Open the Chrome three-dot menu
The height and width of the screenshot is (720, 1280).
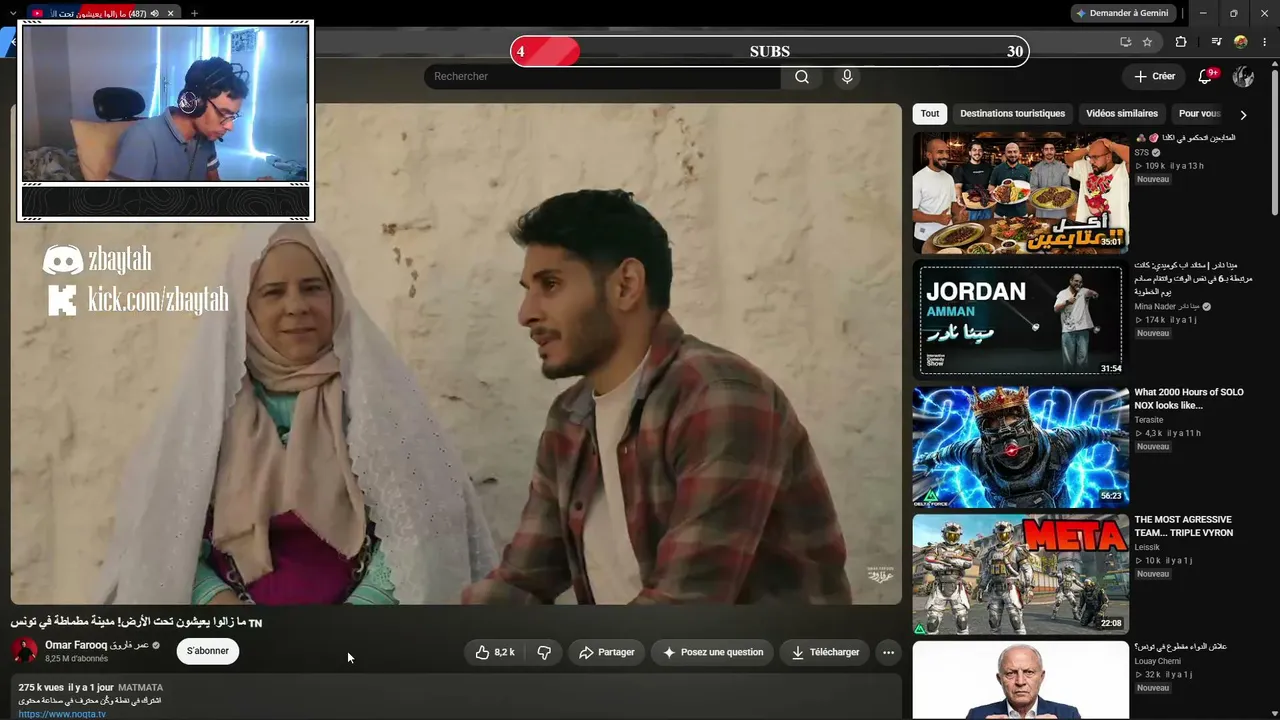(x=1265, y=42)
